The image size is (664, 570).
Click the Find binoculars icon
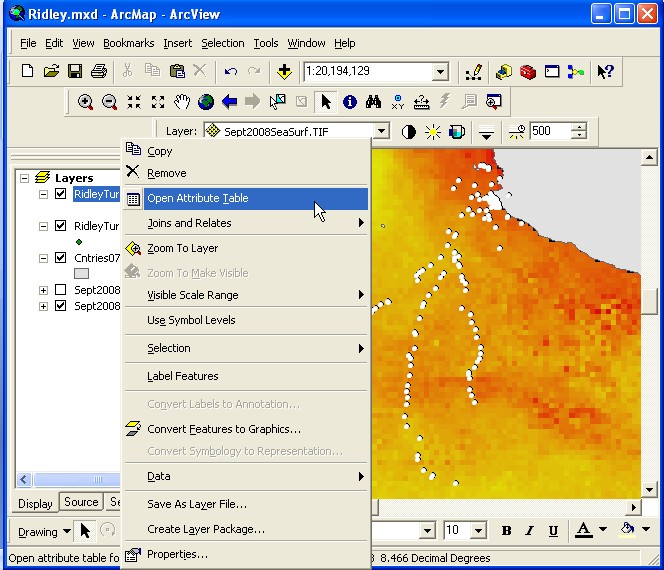[x=374, y=102]
